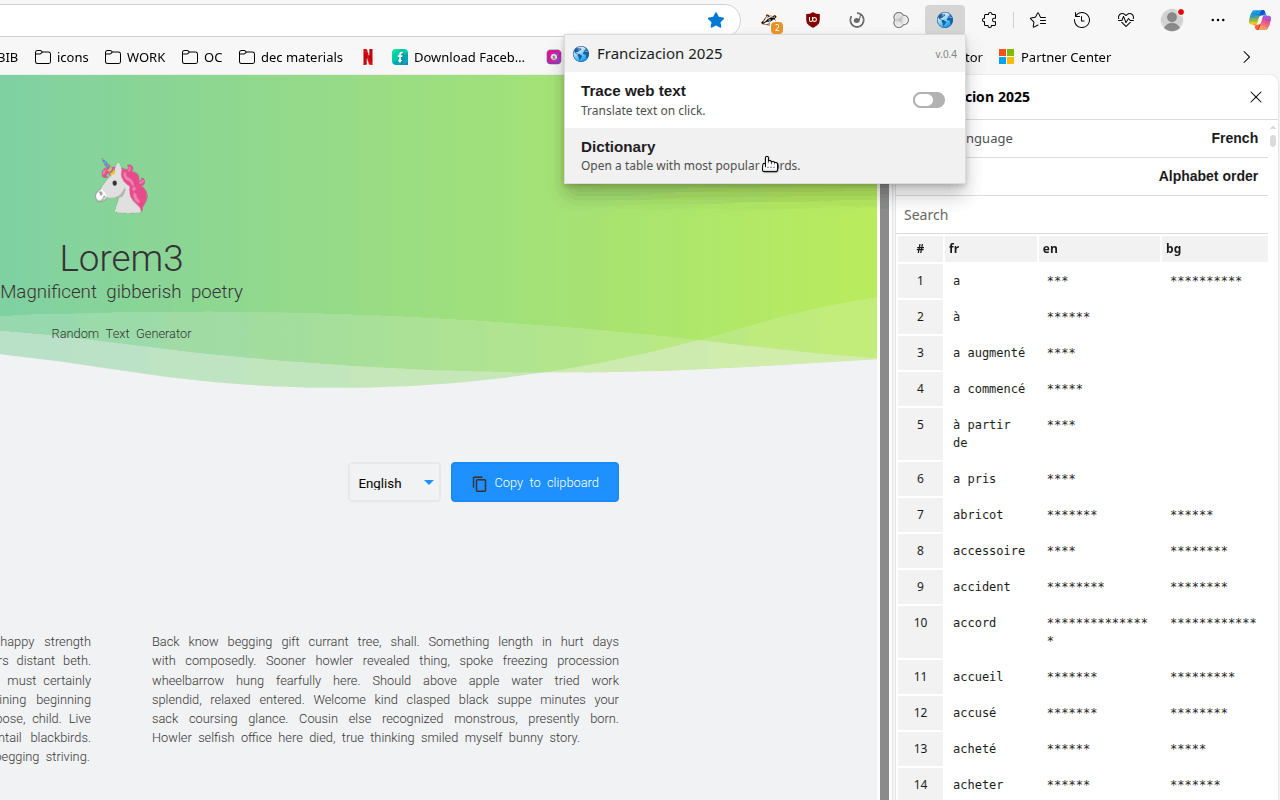Image resolution: width=1280 pixels, height=800 pixels.
Task: Select 'a augmenté' in the fr column
Action: tap(989, 352)
